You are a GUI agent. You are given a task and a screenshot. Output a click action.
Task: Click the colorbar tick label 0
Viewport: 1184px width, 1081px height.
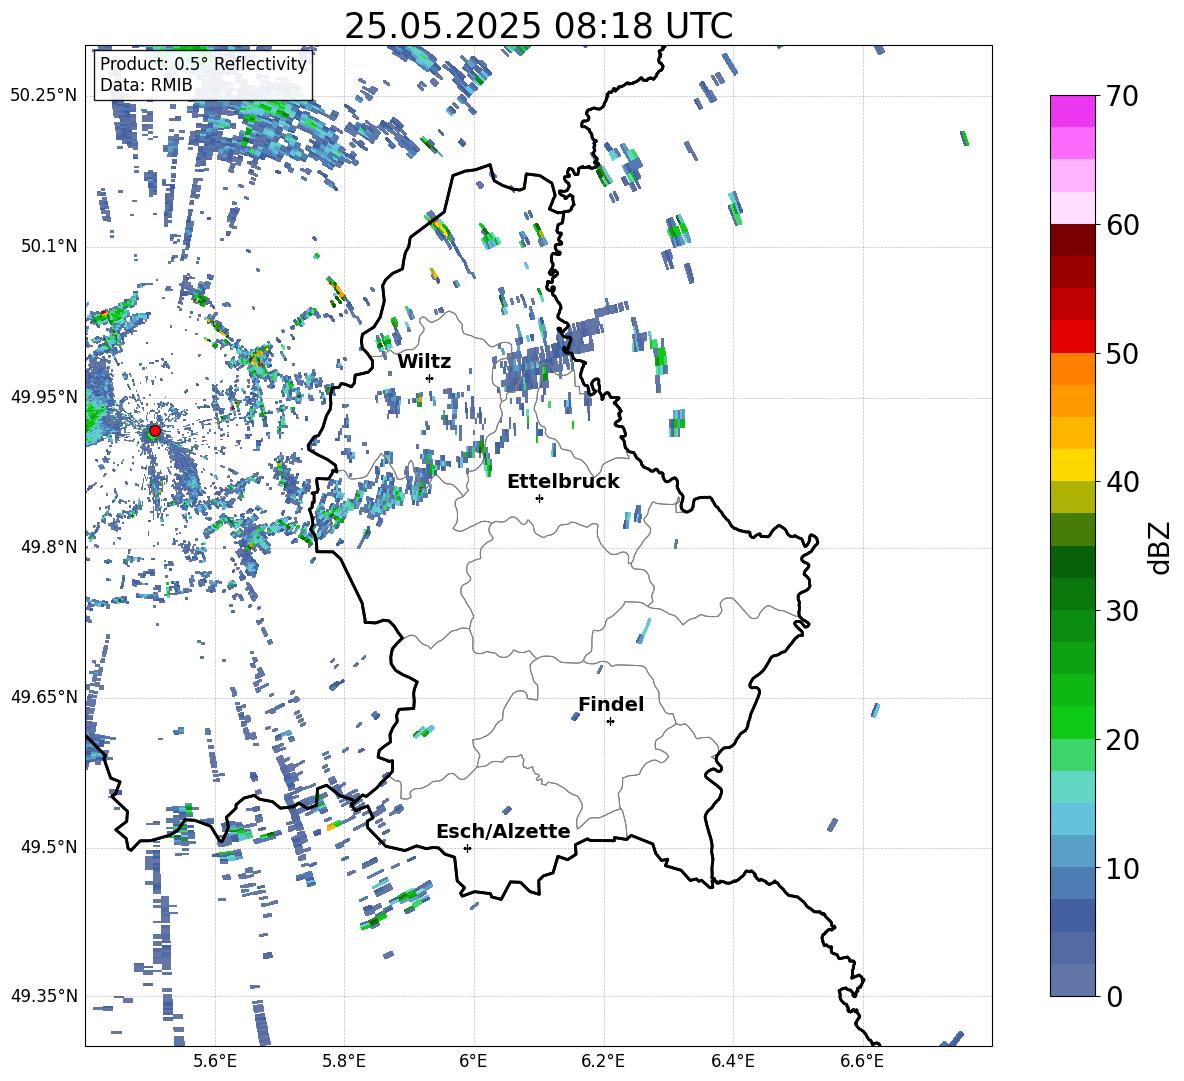tap(1114, 996)
